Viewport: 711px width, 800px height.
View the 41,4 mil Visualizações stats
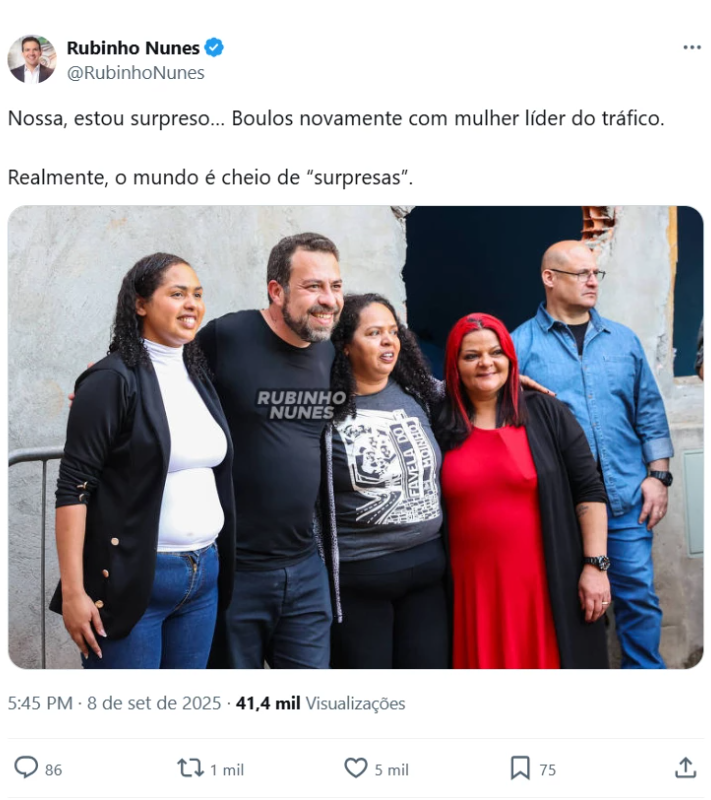(x=320, y=704)
